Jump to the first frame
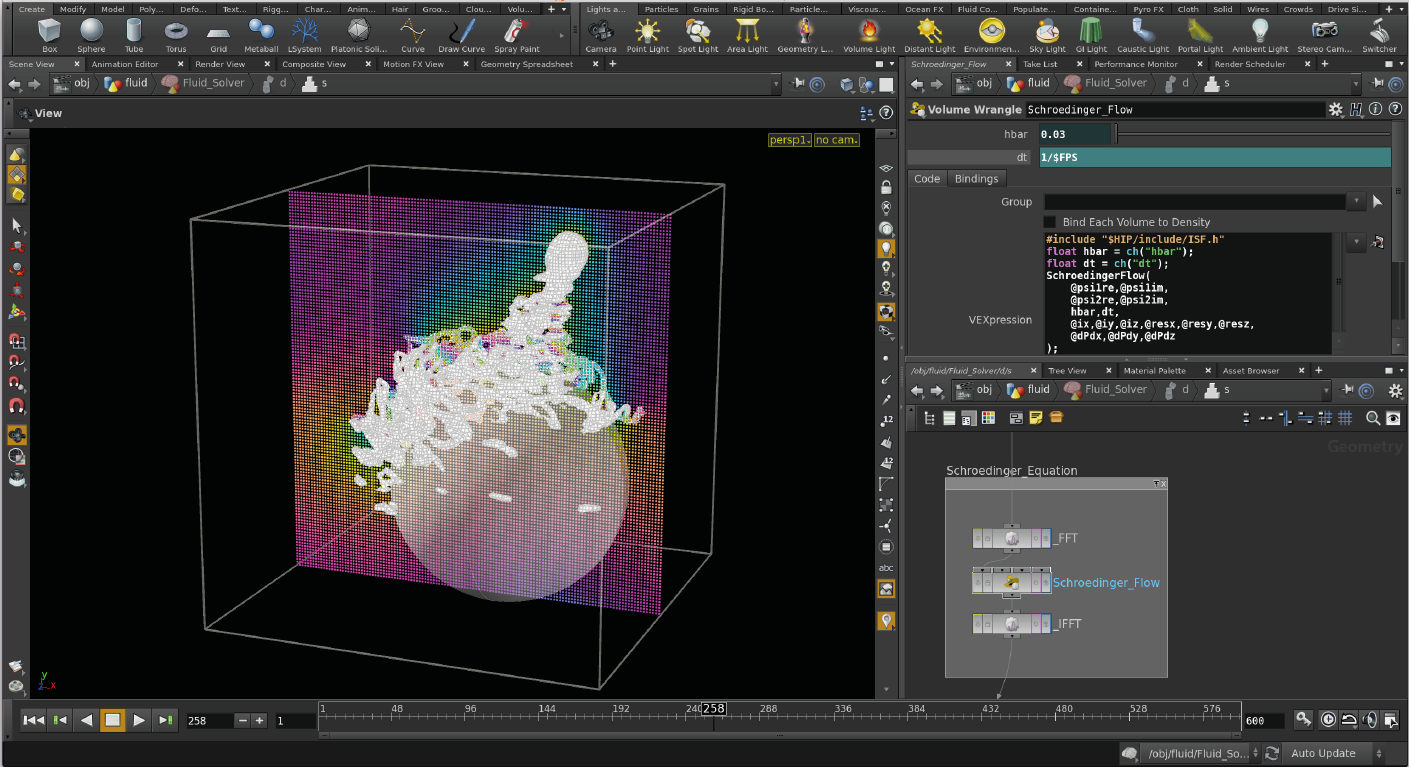1409x767 pixels. tap(33, 720)
